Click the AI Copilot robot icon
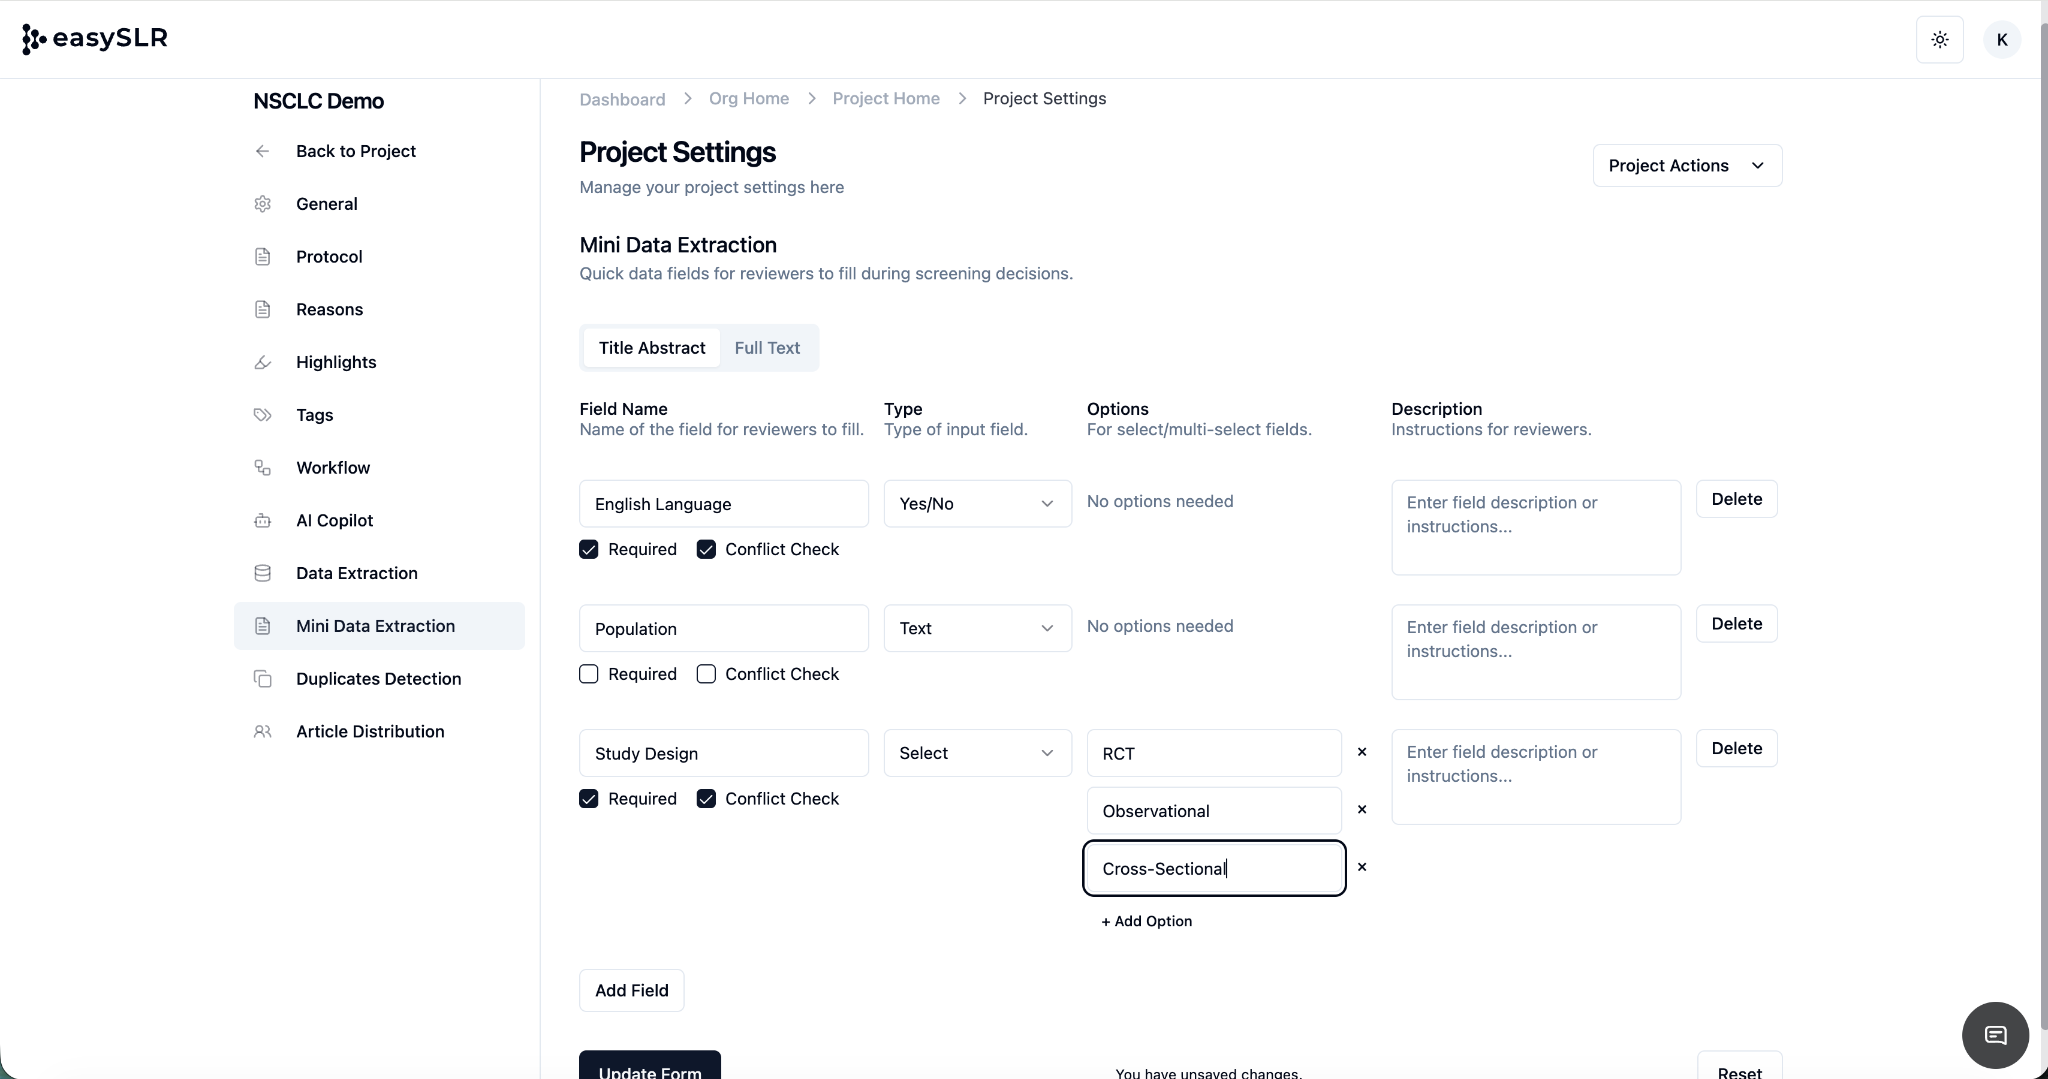This screenshot has width=2048, height=1079. pos(262,521)
